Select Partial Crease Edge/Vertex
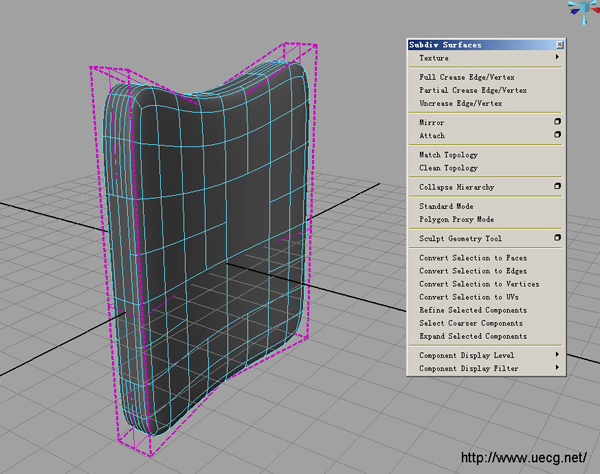 point(473,90)
